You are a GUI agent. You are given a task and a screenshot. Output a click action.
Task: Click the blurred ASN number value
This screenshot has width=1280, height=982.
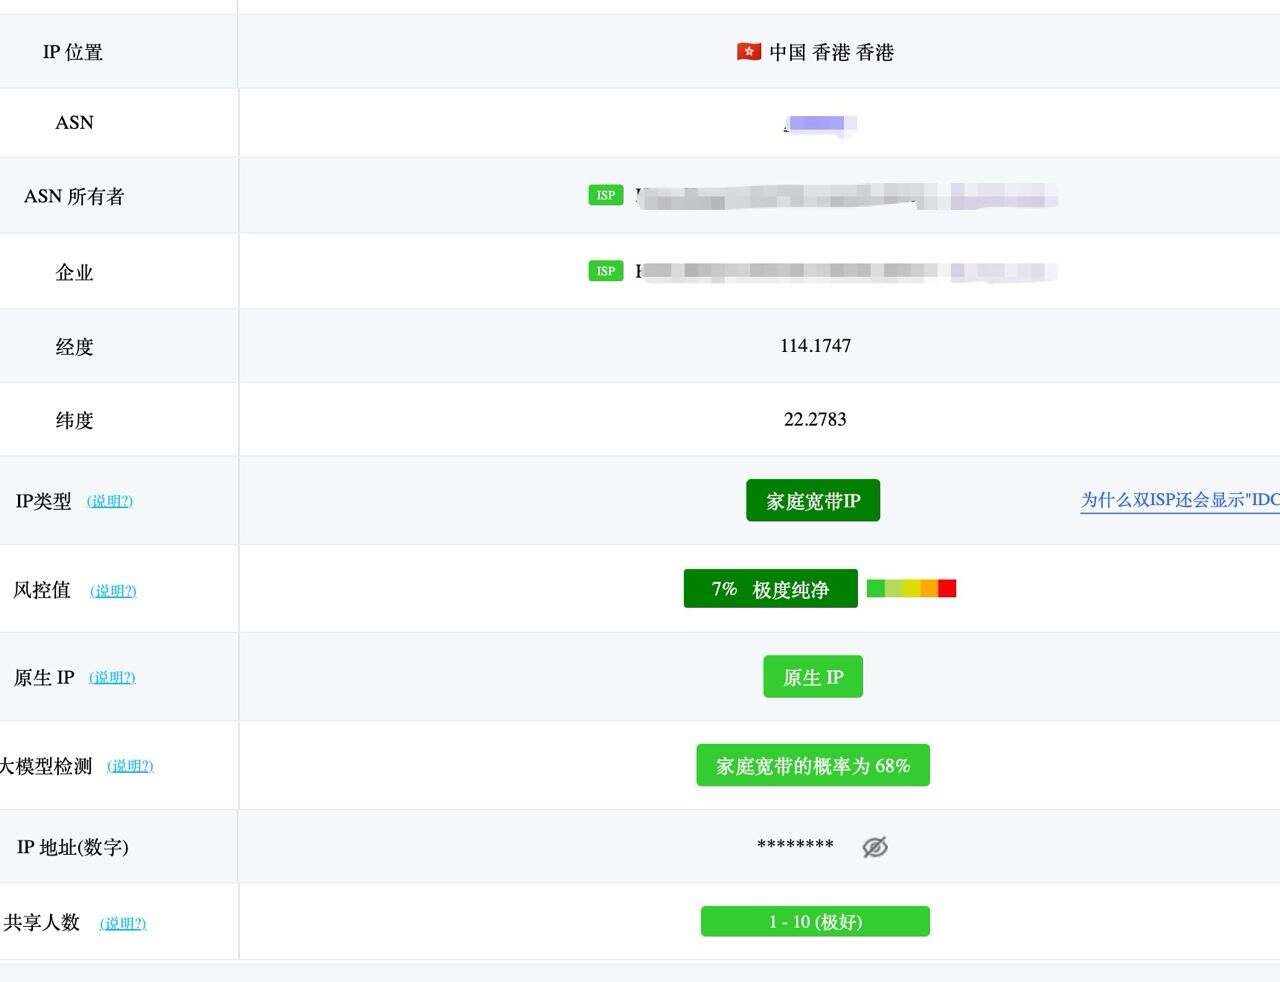819,124
